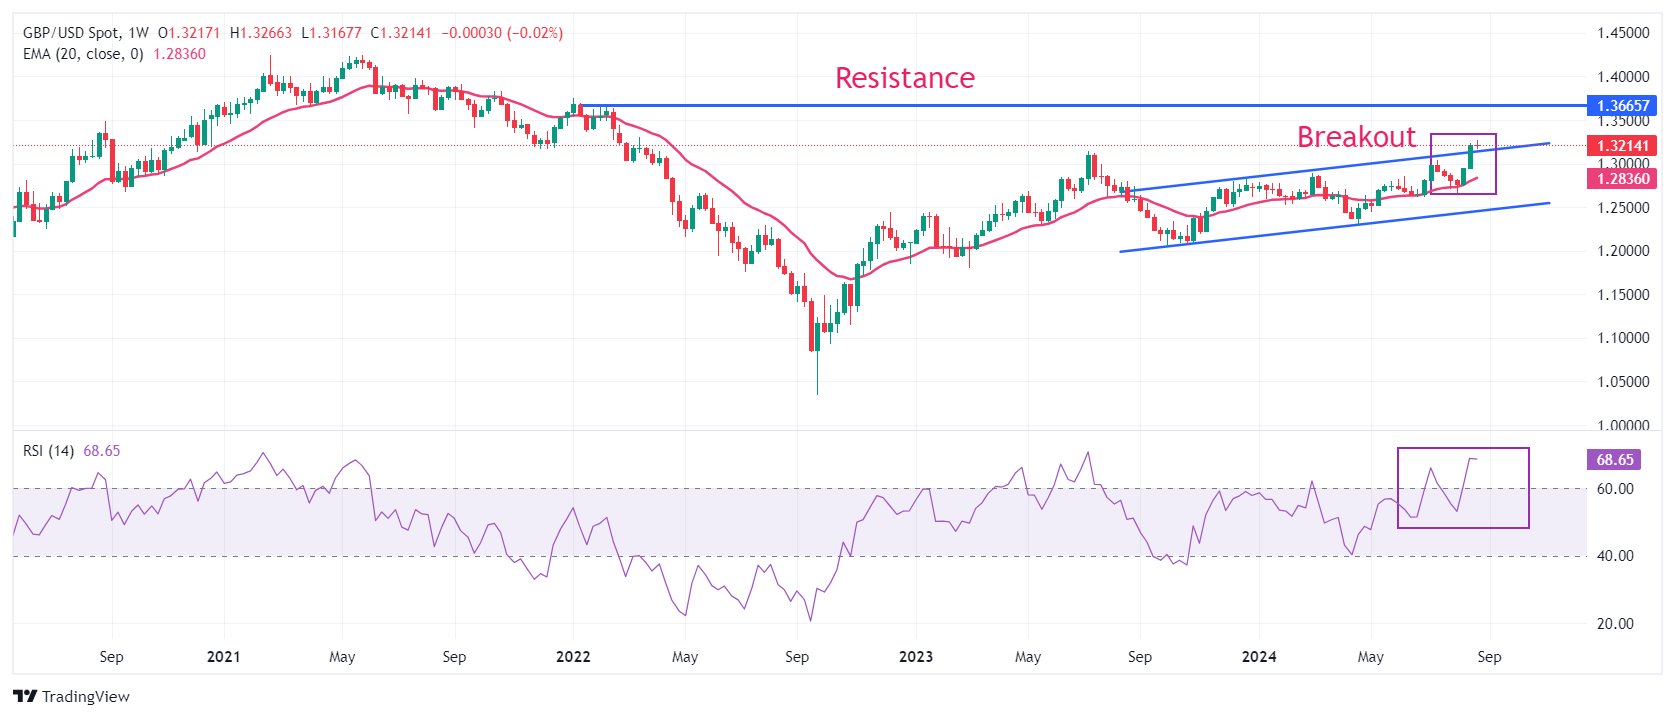Click the closing price value C1.32141 in header

click(x=401, y=33)
